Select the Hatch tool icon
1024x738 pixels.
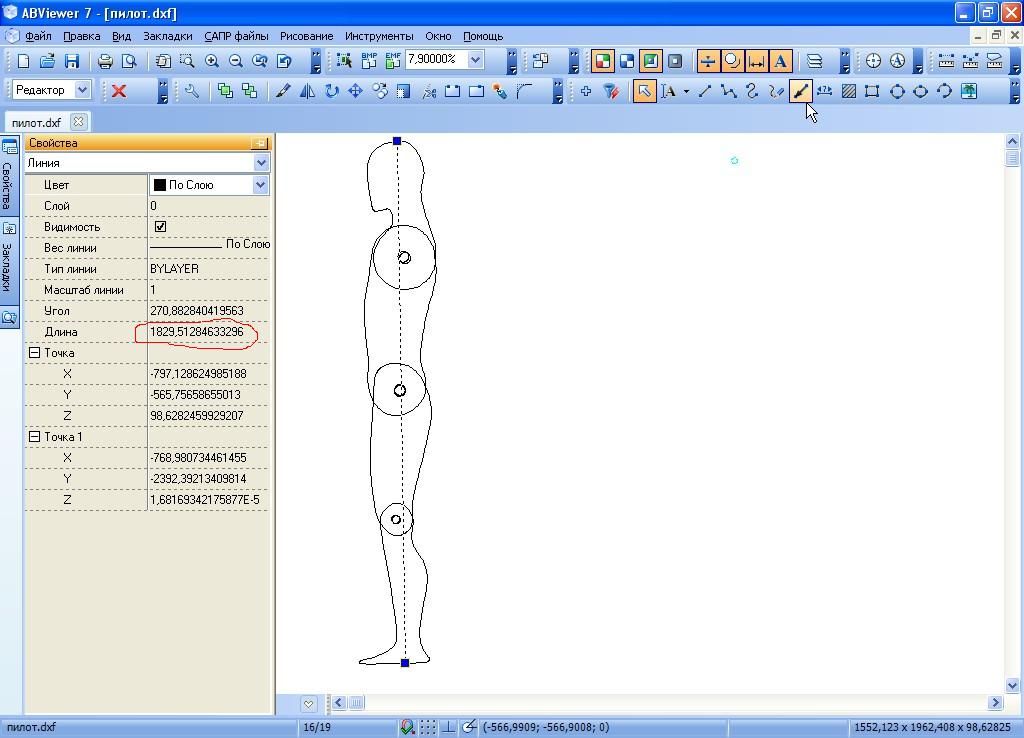[x=848, y=91]
